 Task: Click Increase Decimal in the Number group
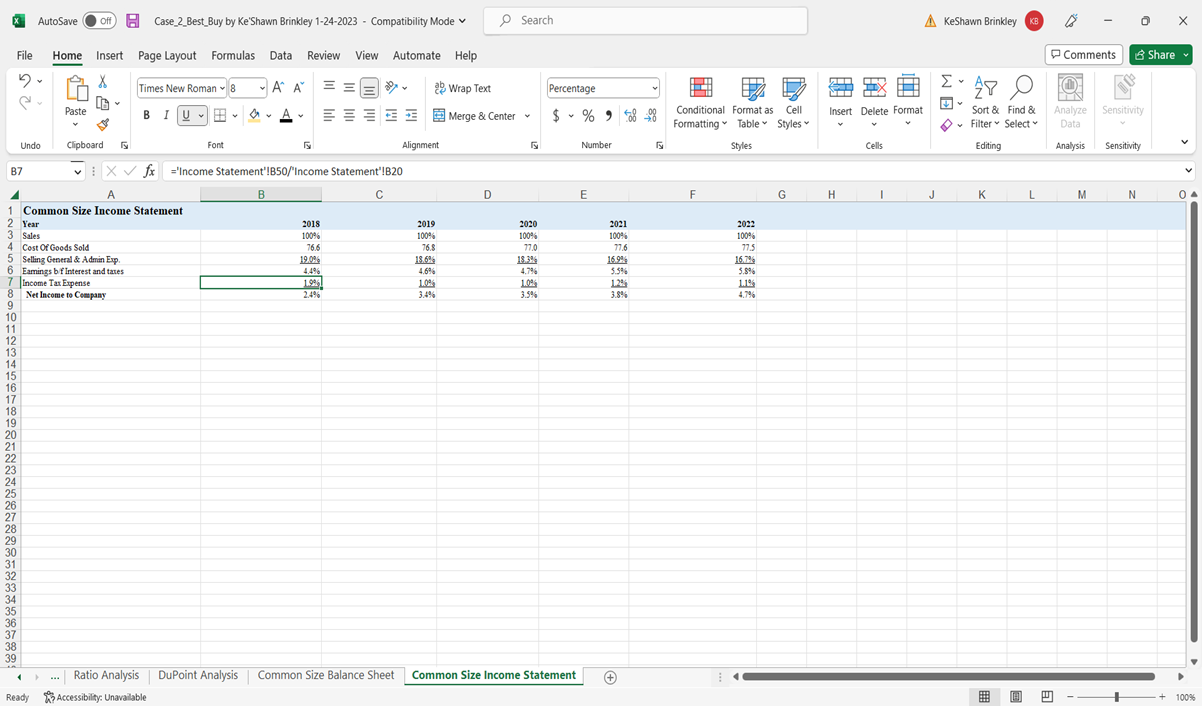click(629, 115)
